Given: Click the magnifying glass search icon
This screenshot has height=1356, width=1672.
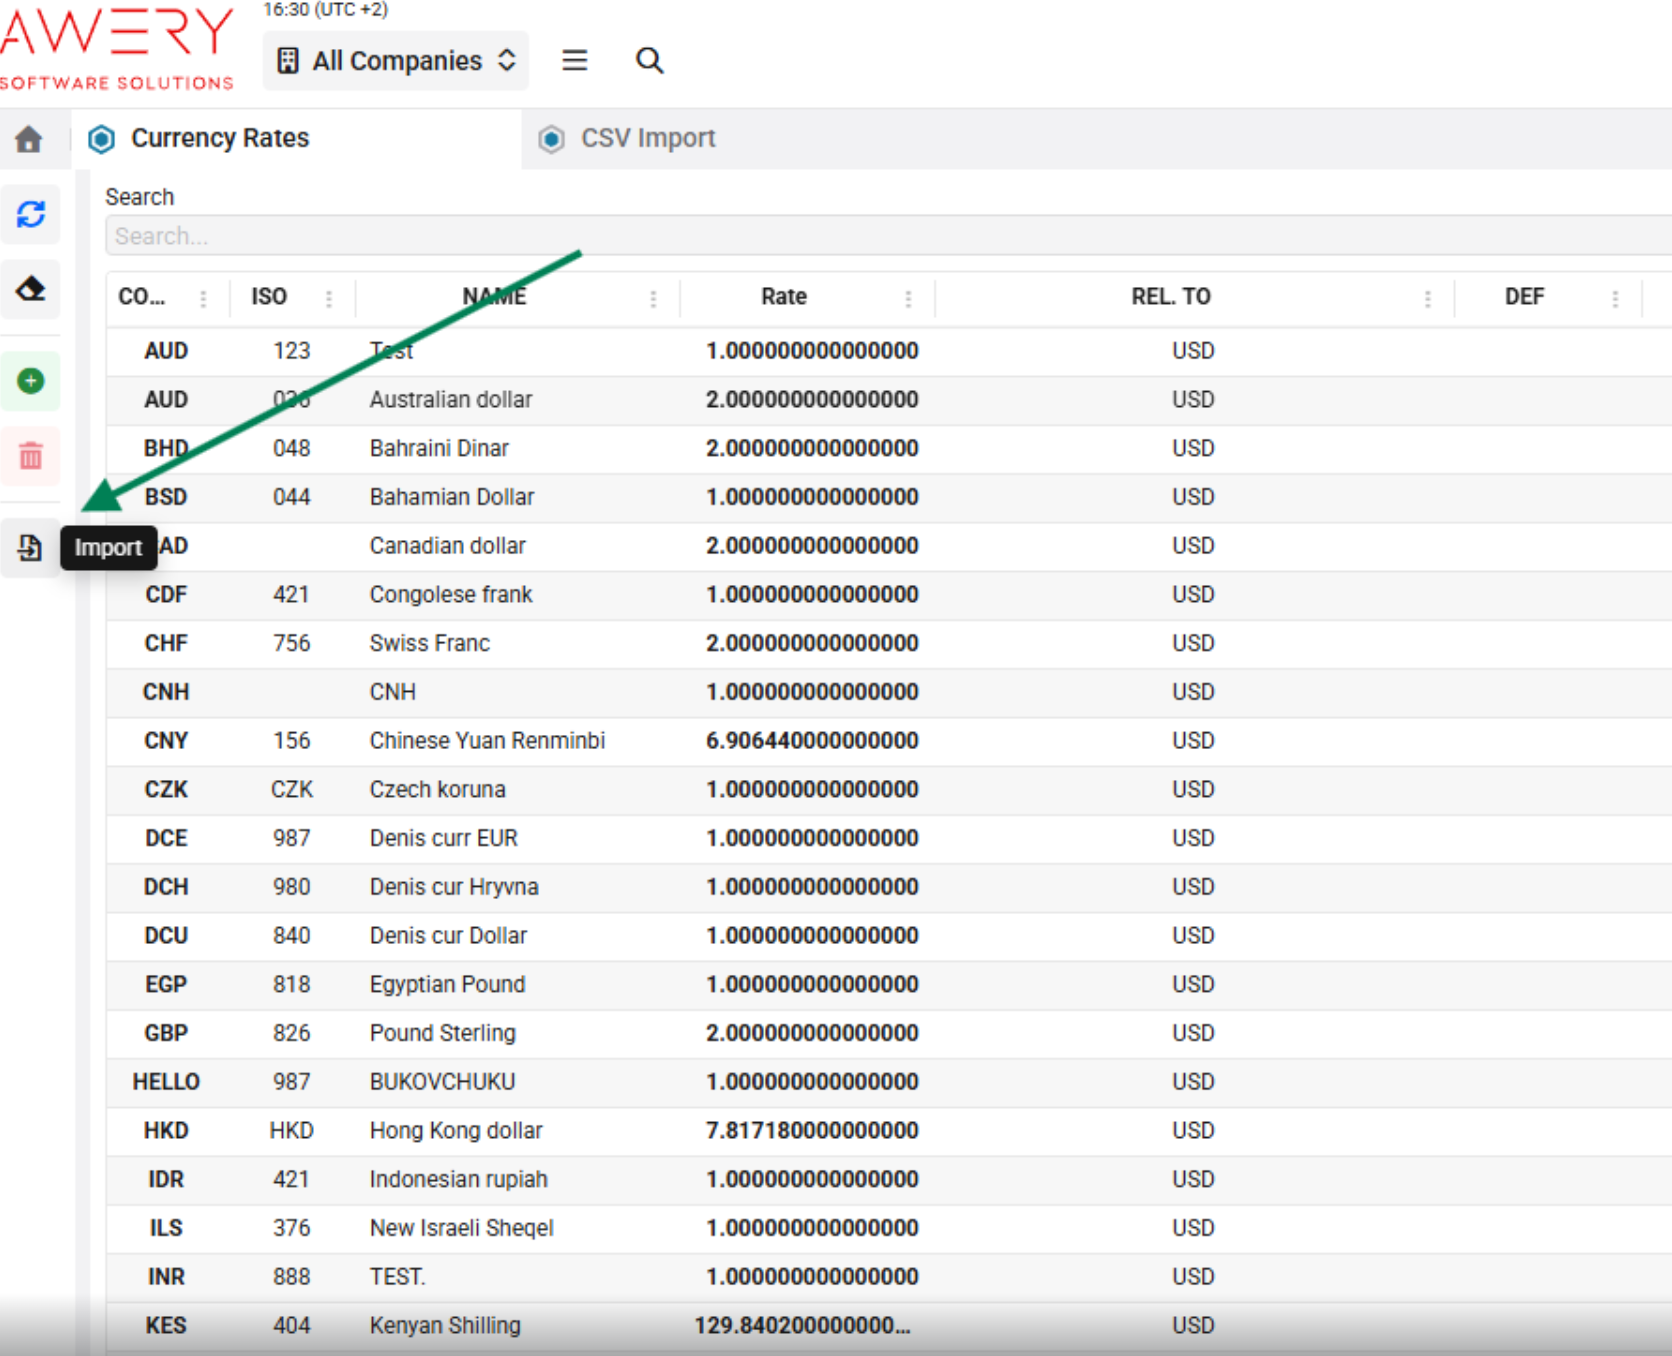Looking at the screenshot, I should 649,61.
